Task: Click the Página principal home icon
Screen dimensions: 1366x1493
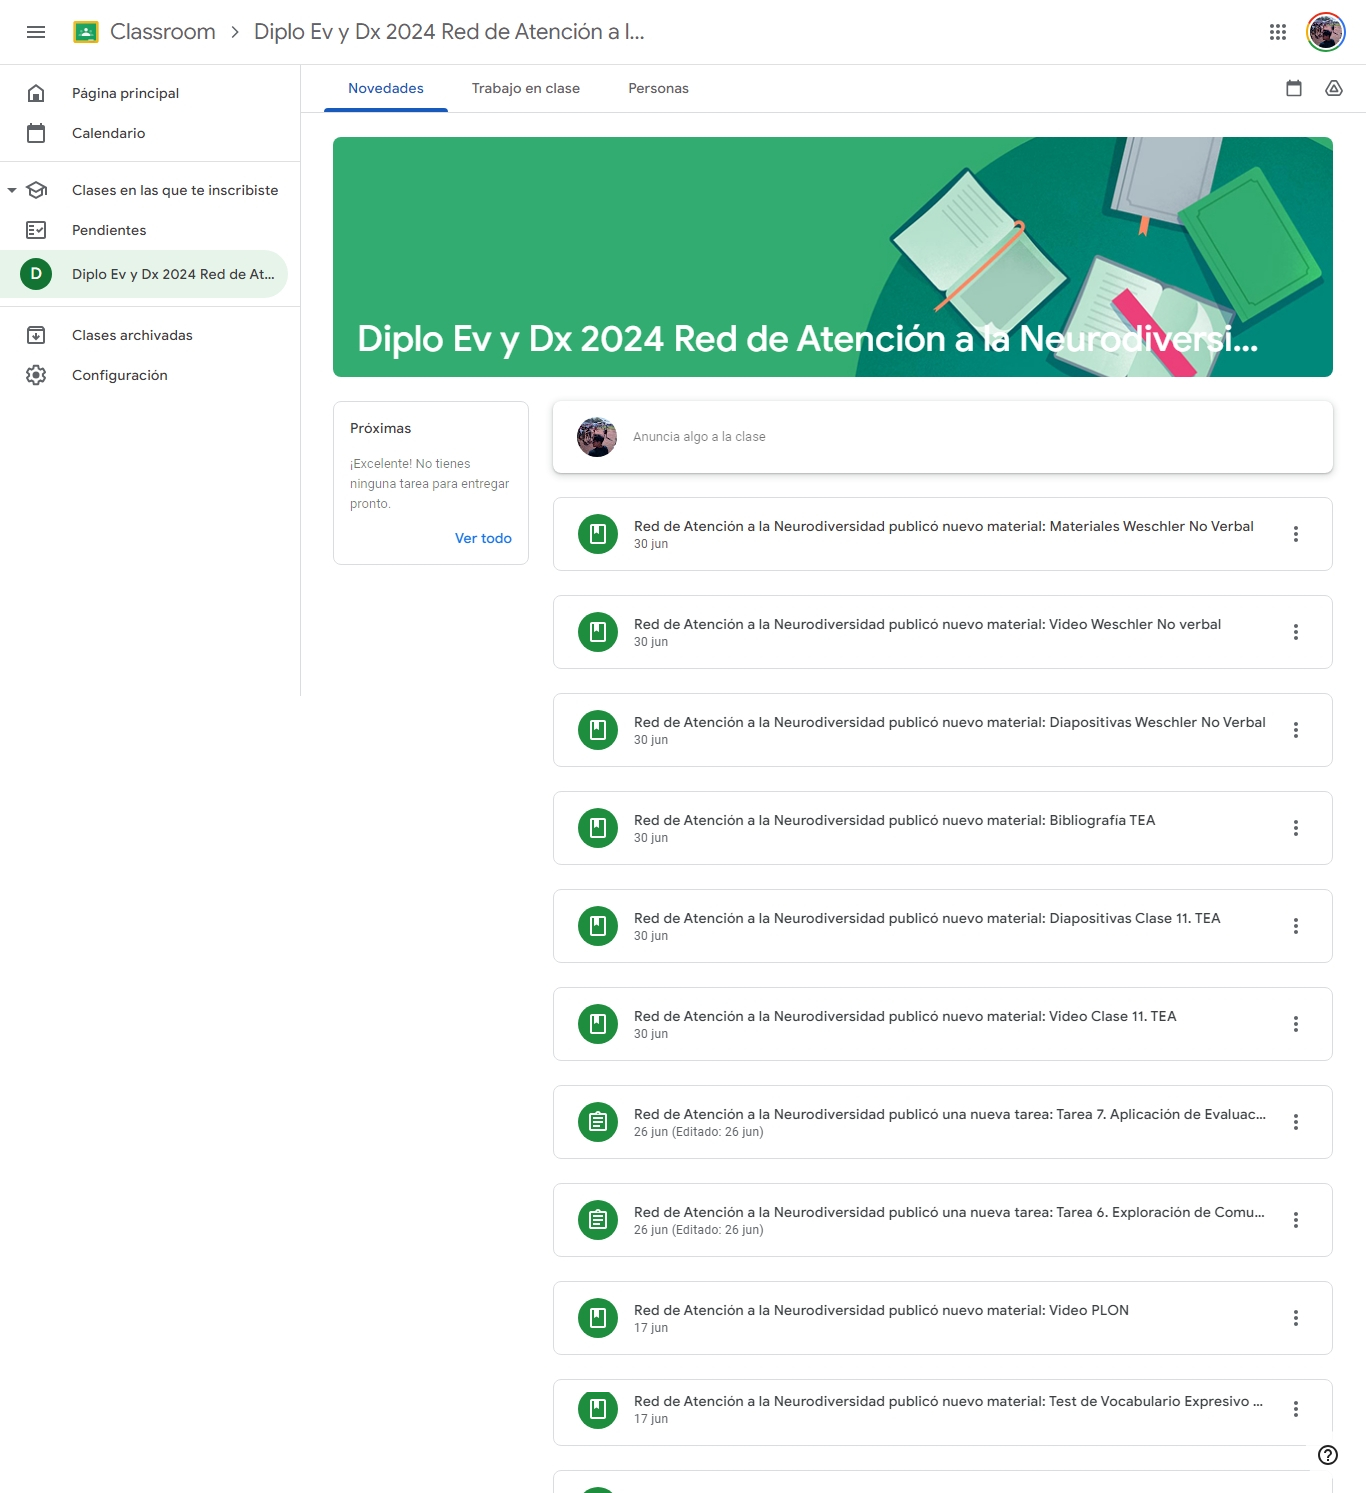Action: click(x=36, y=93)
